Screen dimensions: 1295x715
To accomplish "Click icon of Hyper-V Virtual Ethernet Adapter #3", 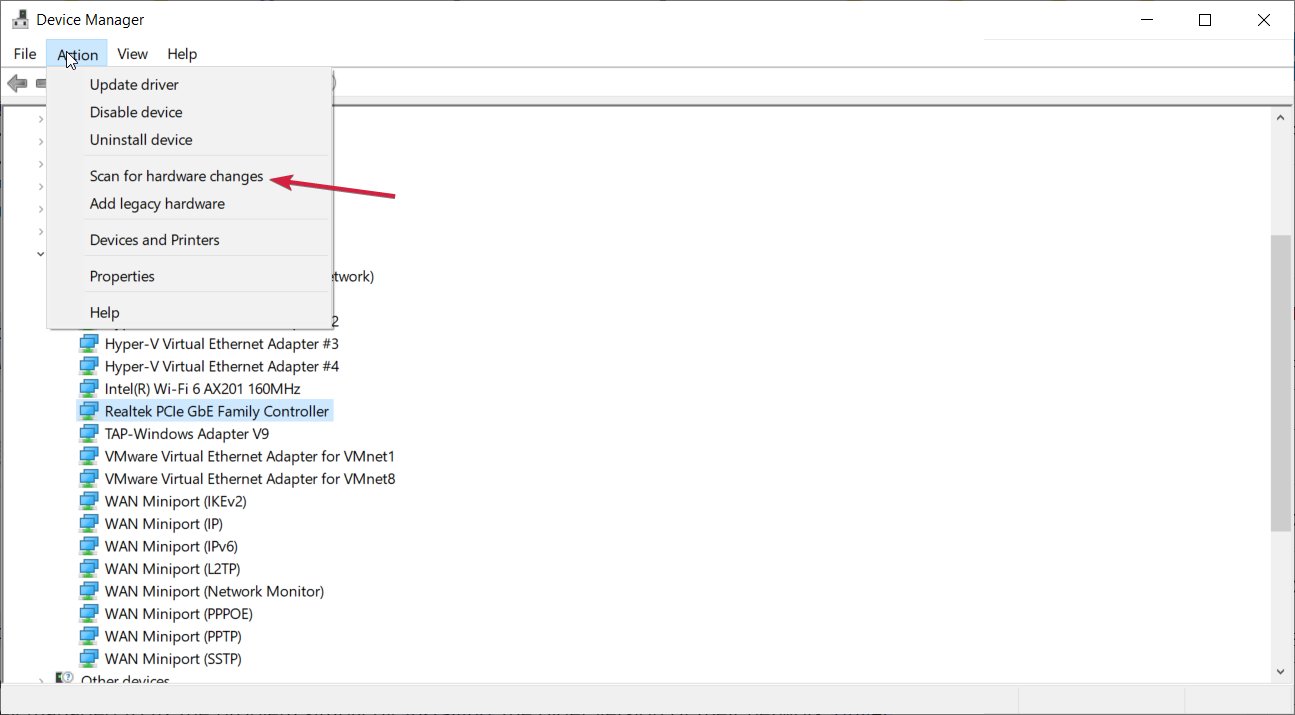I will 89,343.
